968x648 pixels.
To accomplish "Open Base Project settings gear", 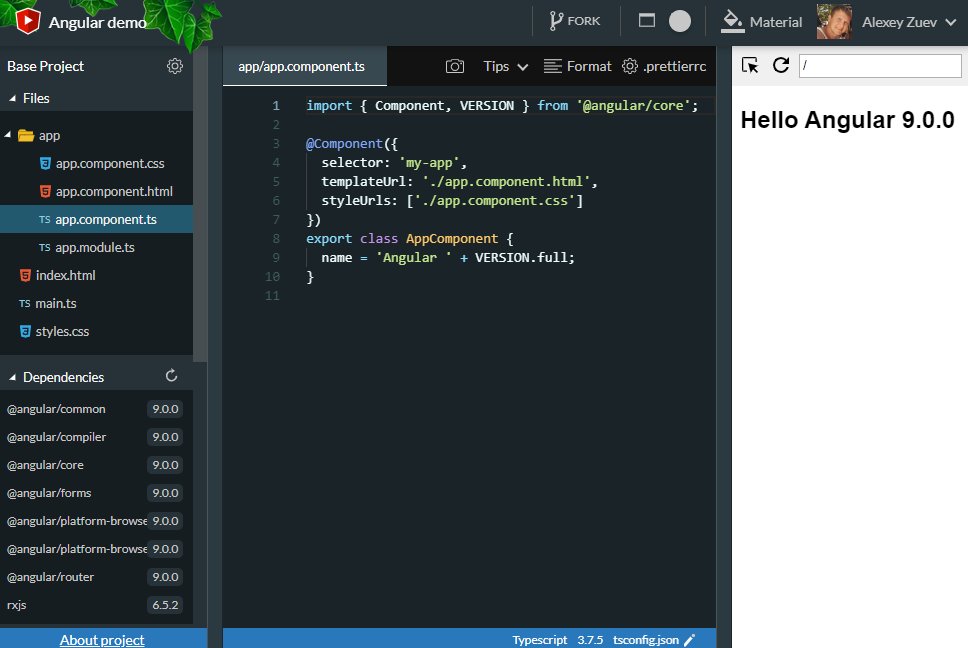I will 175,66.
